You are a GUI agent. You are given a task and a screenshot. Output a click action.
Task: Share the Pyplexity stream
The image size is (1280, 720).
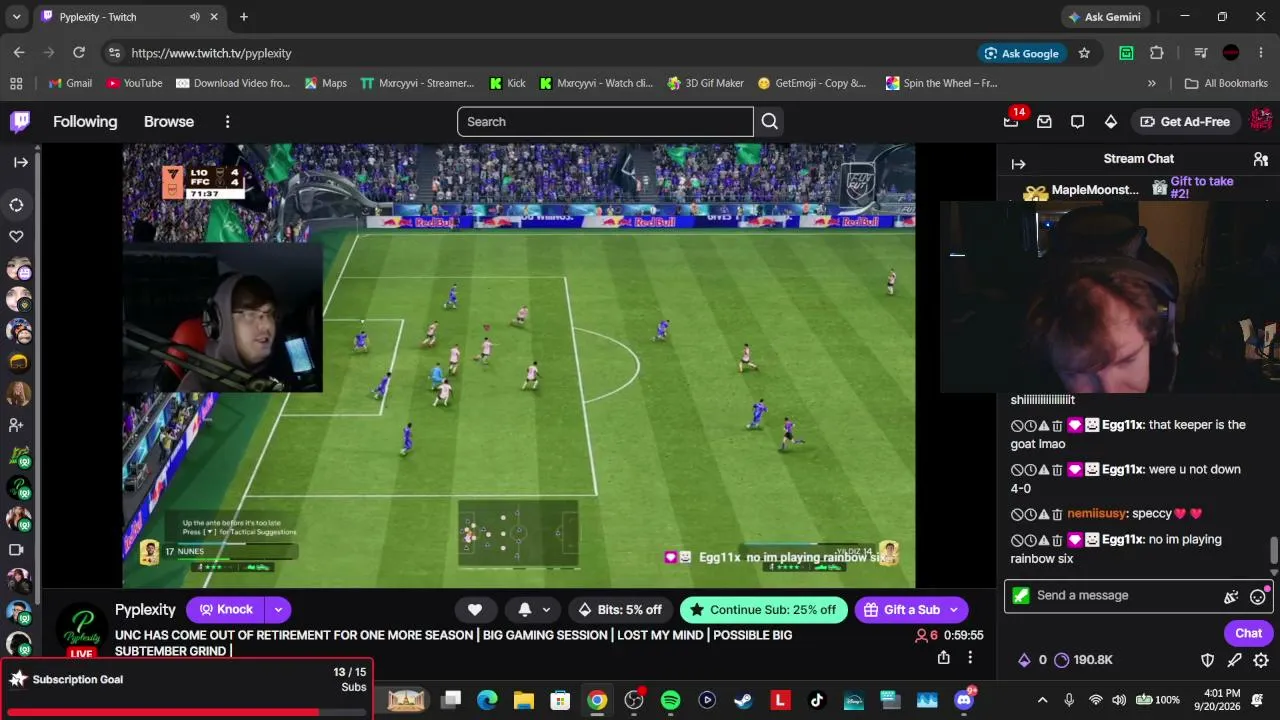(943, 657)
